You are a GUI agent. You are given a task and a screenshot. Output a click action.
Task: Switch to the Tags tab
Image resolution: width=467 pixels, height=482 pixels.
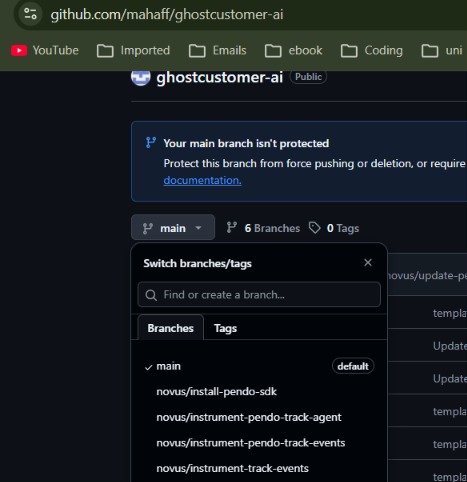coord(225,328)
